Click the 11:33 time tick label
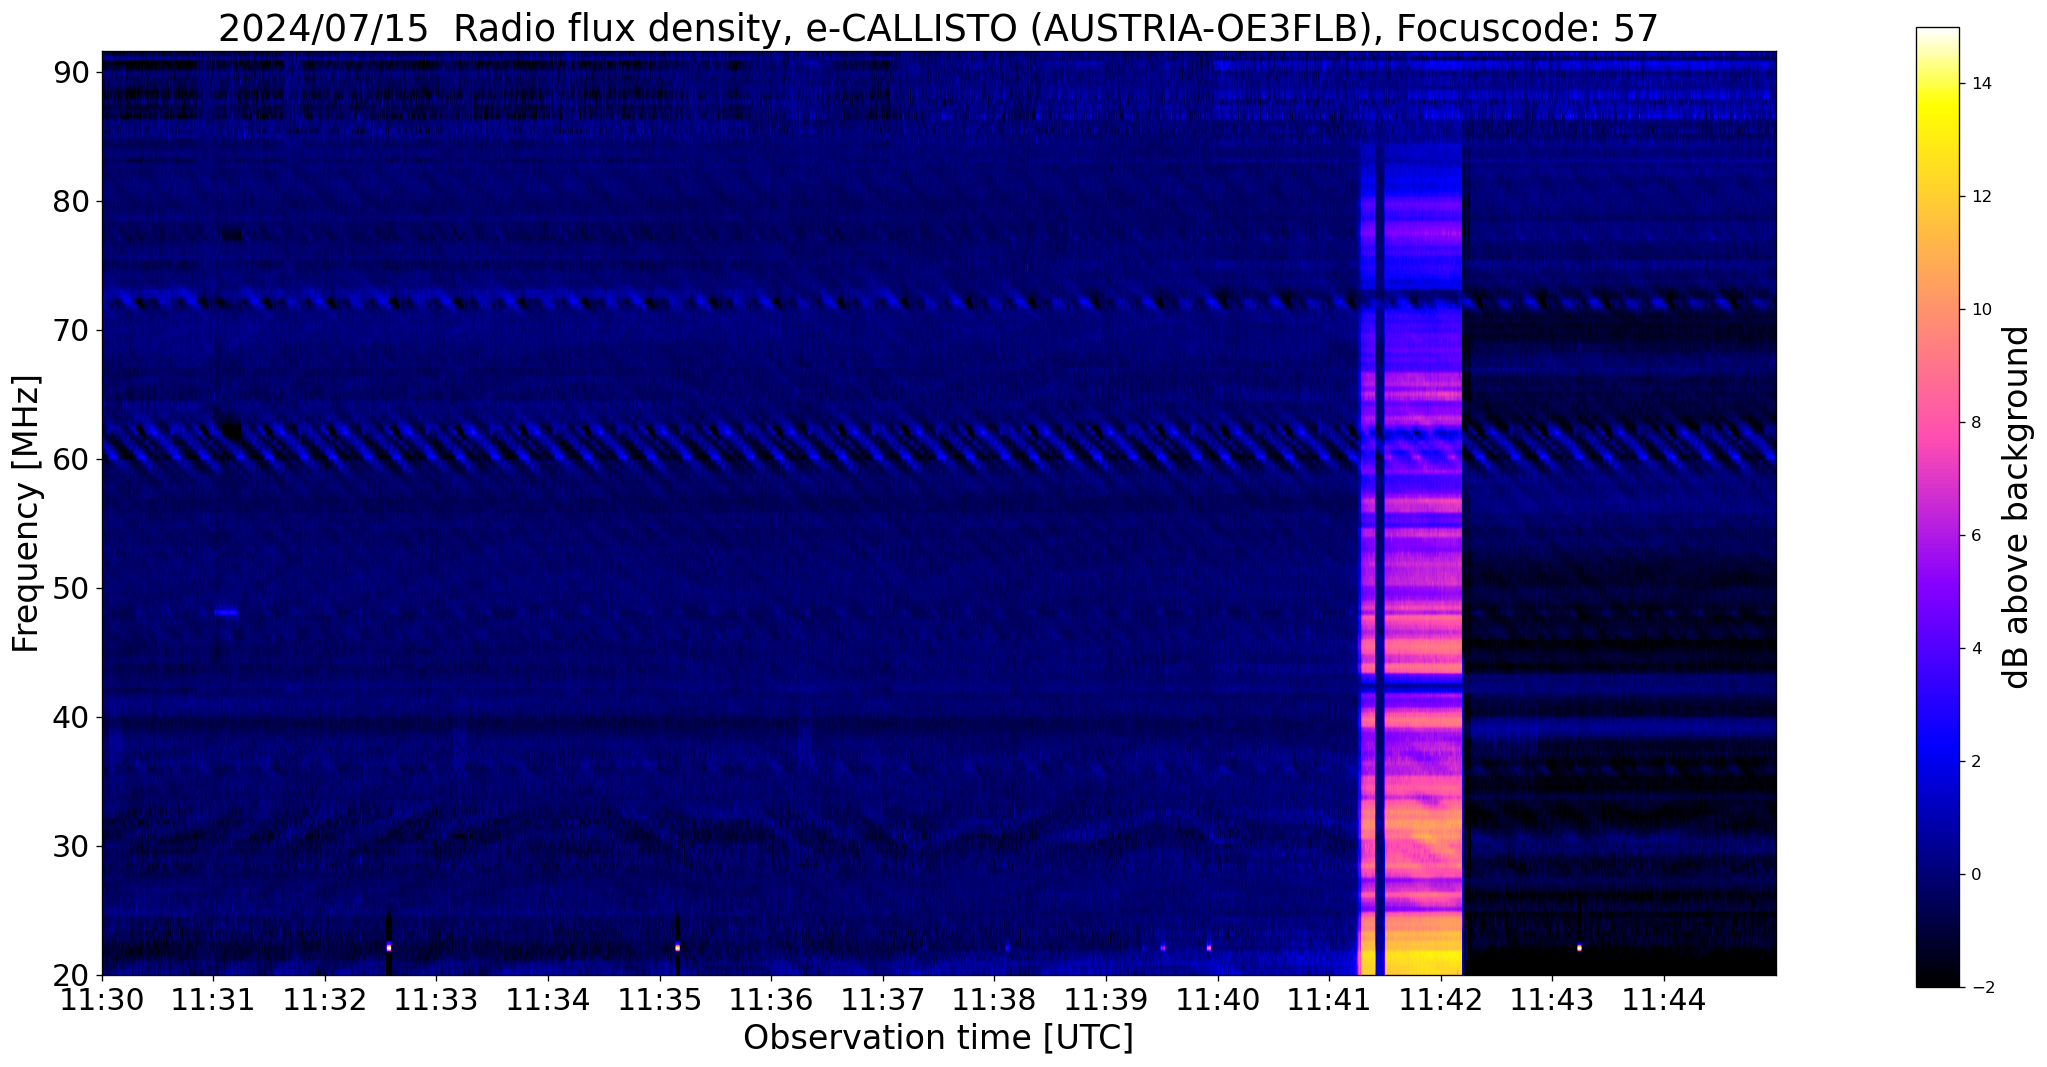Image resolution: width=2047 pixels, height=1067 pixels. coord(436,1000)
